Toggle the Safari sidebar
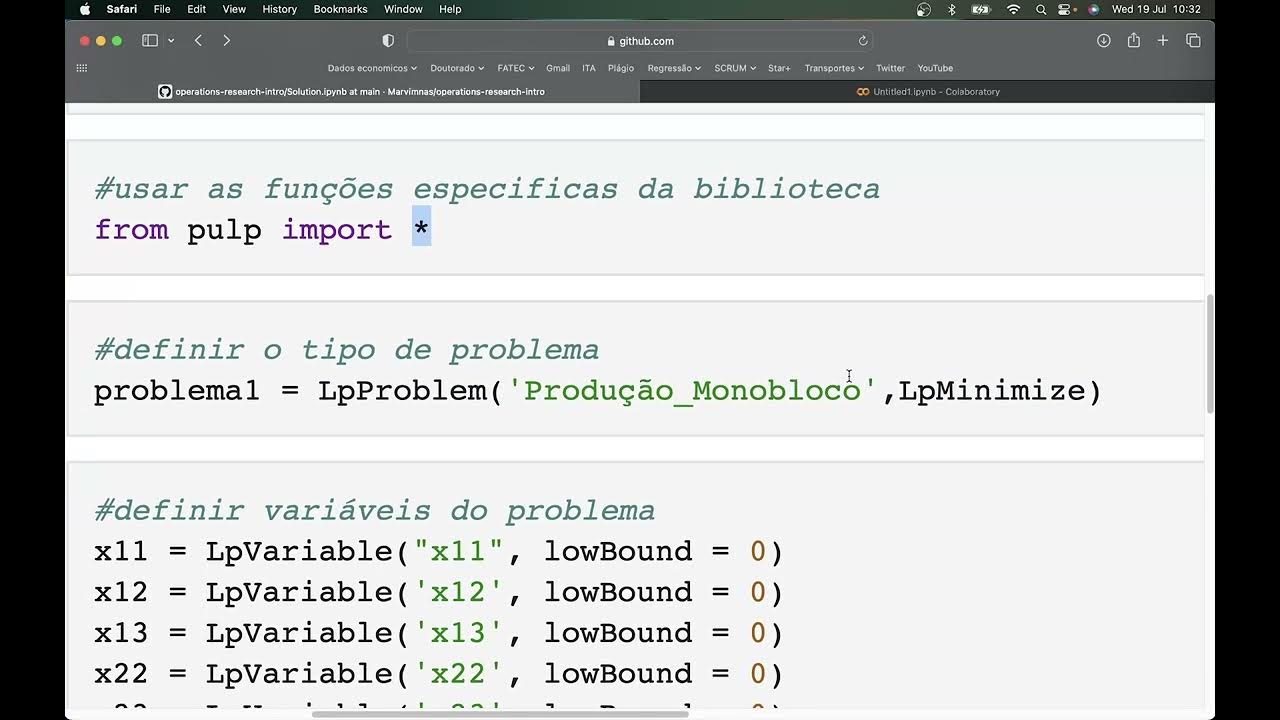The image size is (1280, 720). (x=150, y=41)
